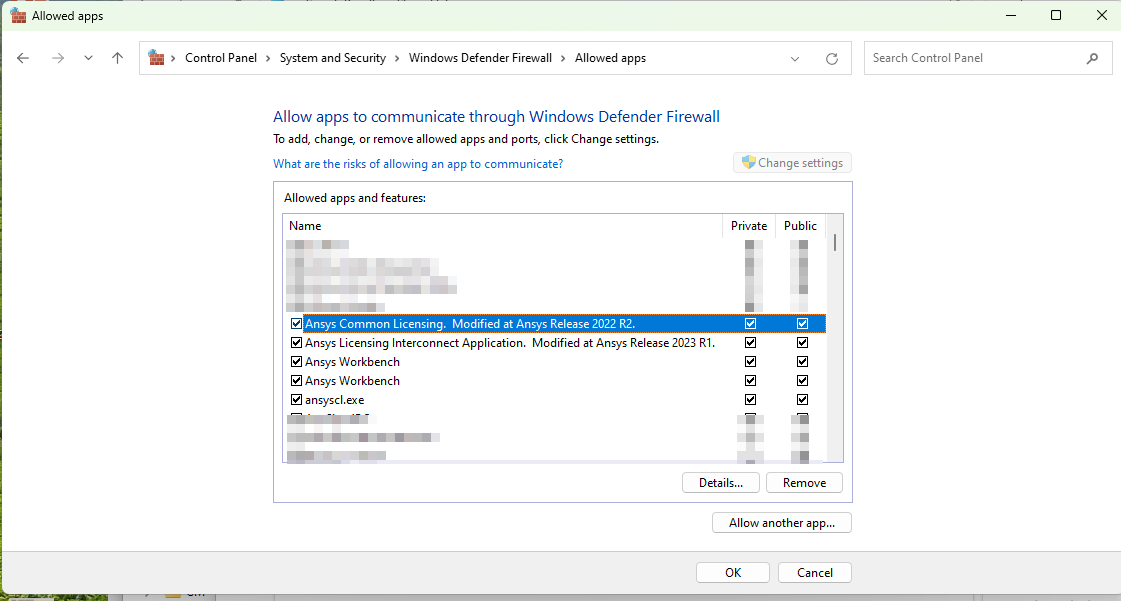Click the Allowed apps window title icon
The image size is (1121, 601).
click(18, 15)
